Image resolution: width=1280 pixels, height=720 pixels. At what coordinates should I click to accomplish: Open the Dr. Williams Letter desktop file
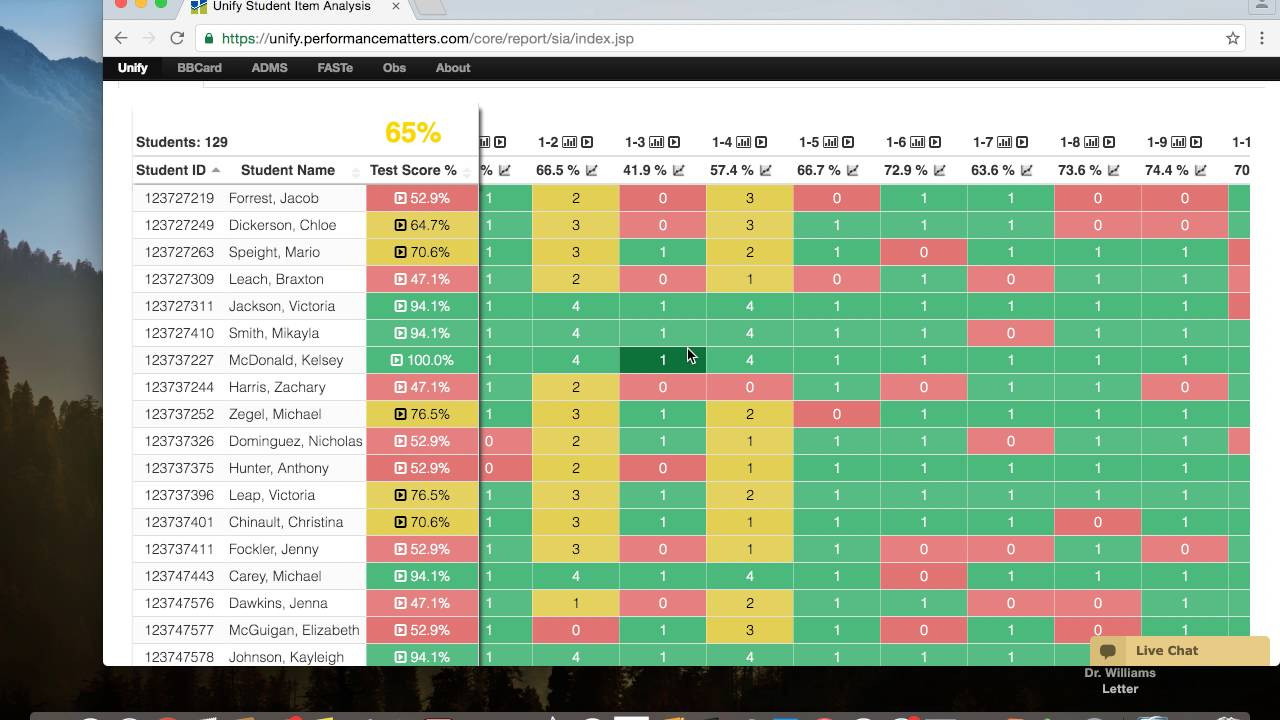tap(1120, 680)
